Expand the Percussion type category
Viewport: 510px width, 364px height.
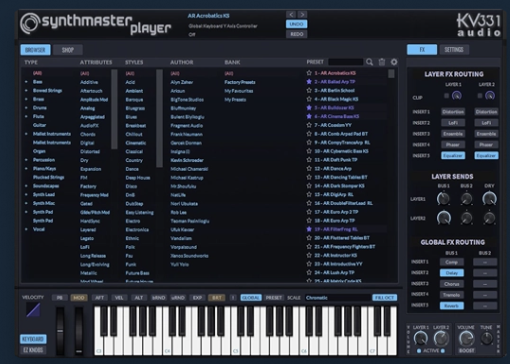click(26, 160)
